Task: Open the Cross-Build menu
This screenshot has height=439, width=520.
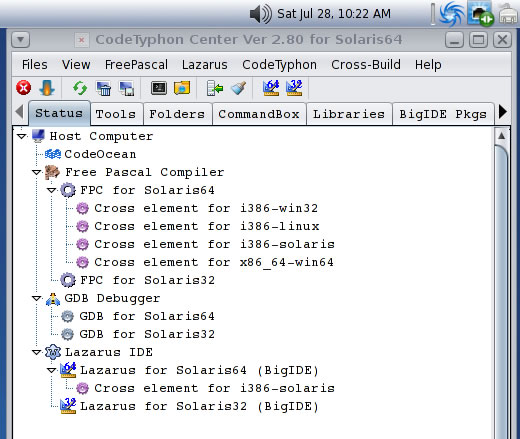Action: [x=366, y=65]
